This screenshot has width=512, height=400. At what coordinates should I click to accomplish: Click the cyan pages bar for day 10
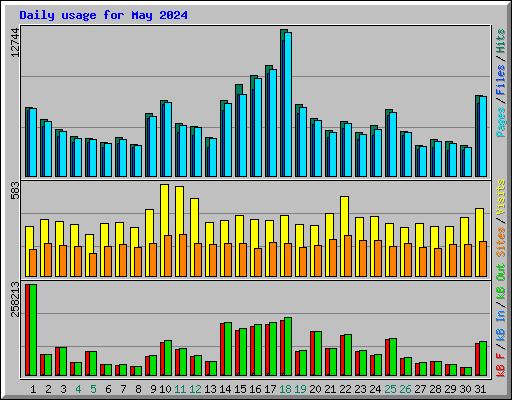click(x=168, y=139)
